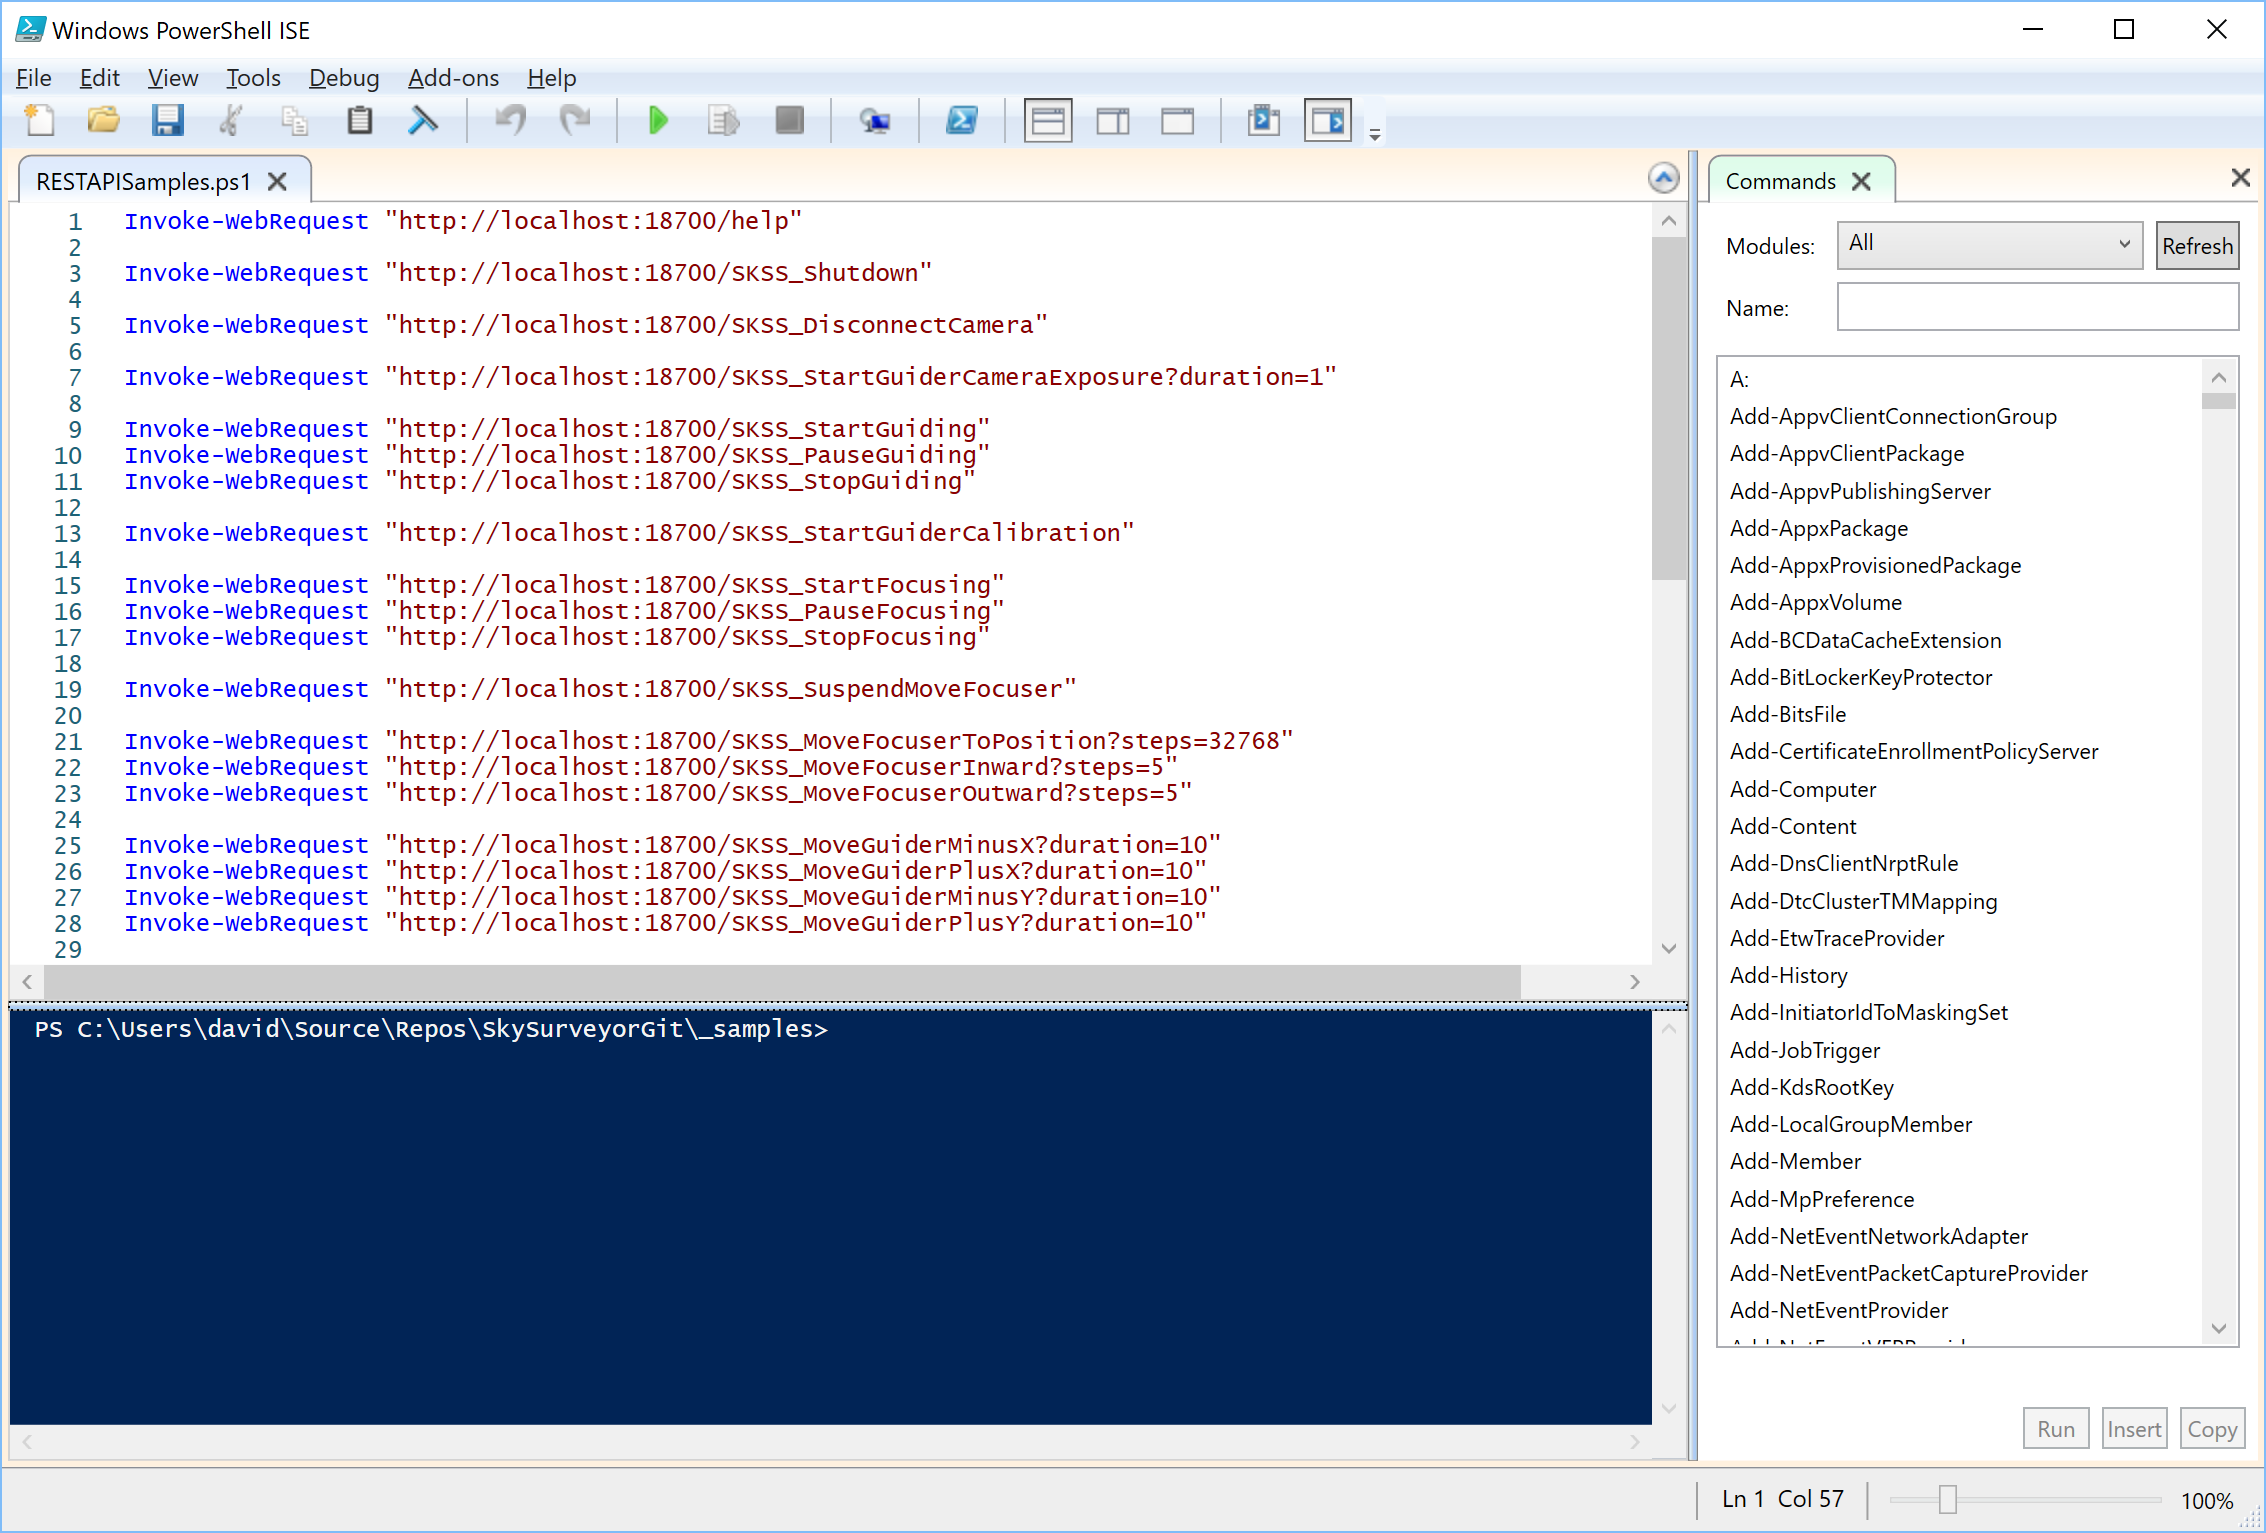Image resolution: width=2266 pixels, height=1533 pixels.
Task: Select Add-BitLockerKeyProtector command
Action: click(x=1860, y=678)
